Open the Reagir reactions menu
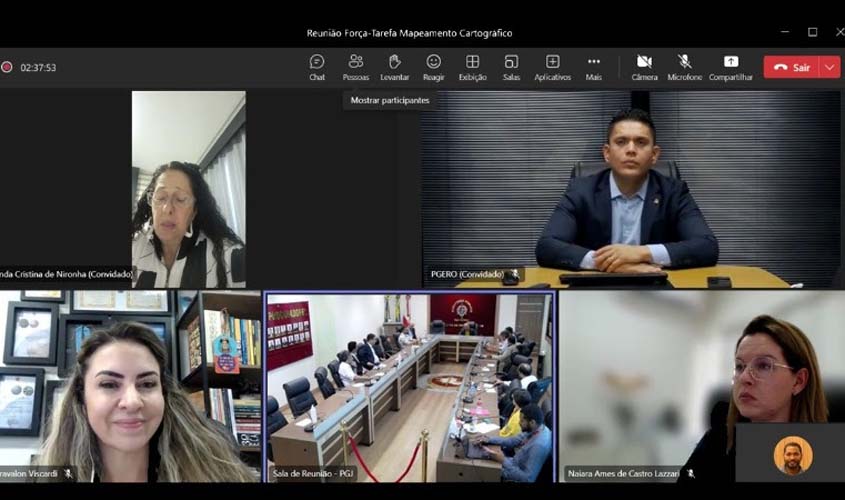 433,67
